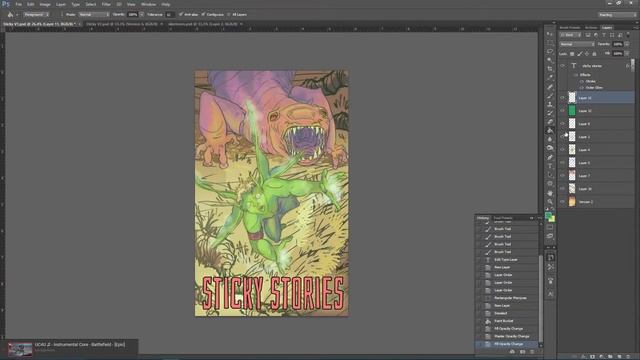Select the Pen tool
This screenshot has height=360, width=640.
pos(550,157)
